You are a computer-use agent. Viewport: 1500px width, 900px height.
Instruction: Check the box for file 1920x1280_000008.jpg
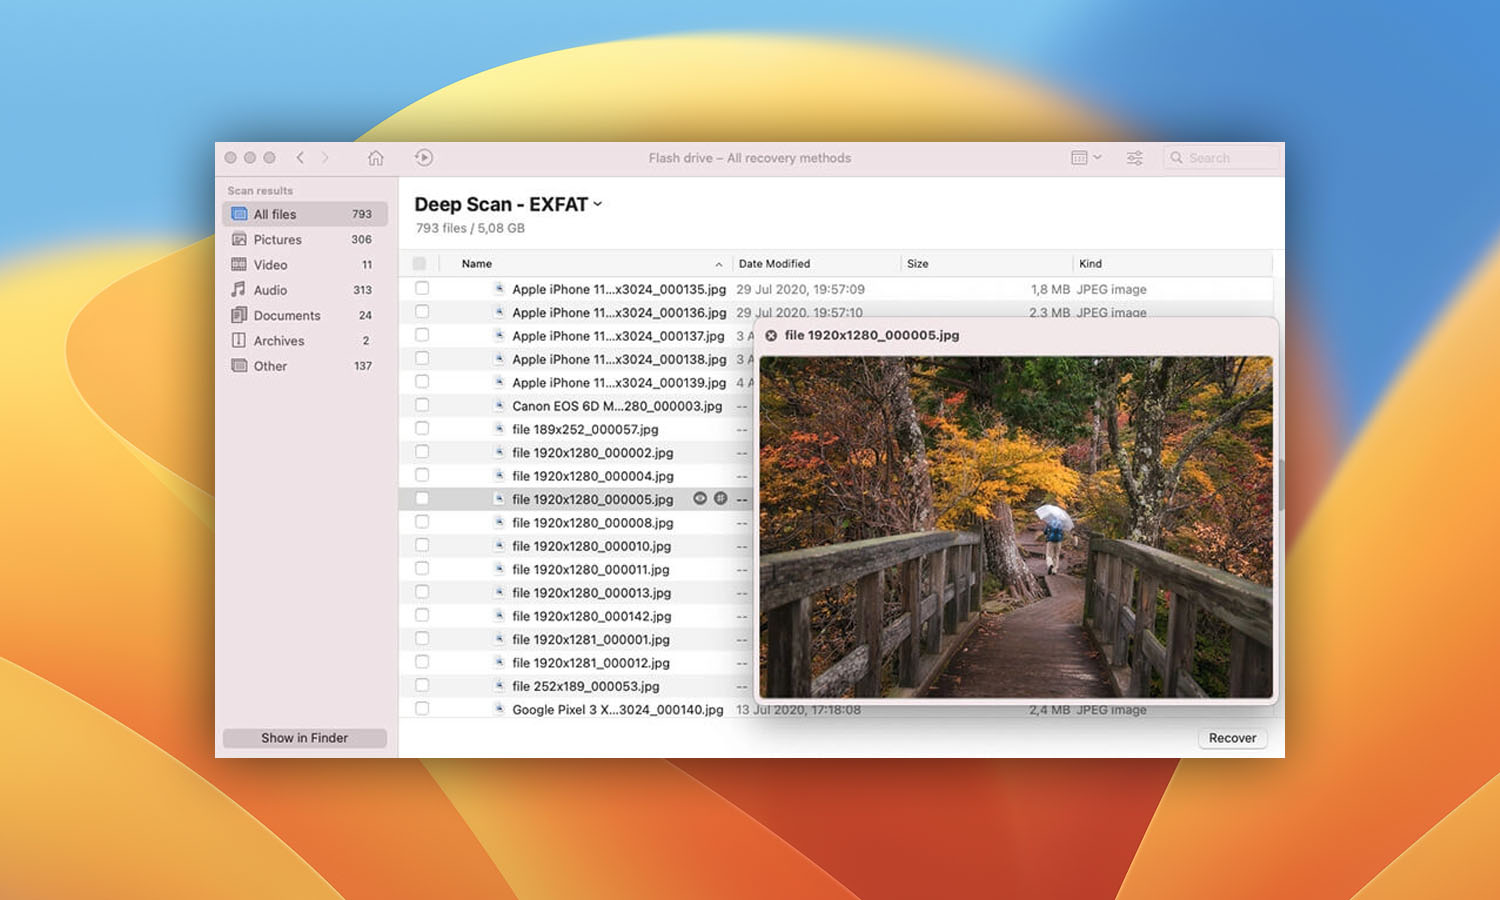coord(422,522)
